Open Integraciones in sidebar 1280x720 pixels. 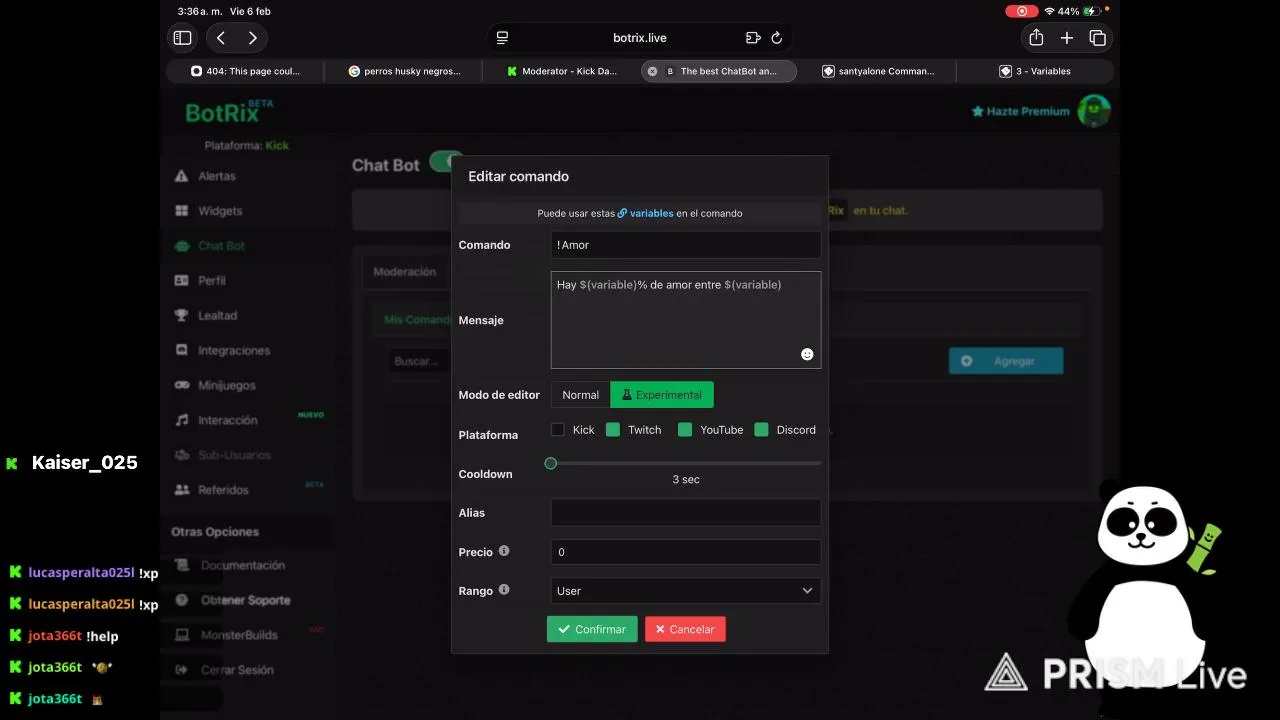[234, 351]
